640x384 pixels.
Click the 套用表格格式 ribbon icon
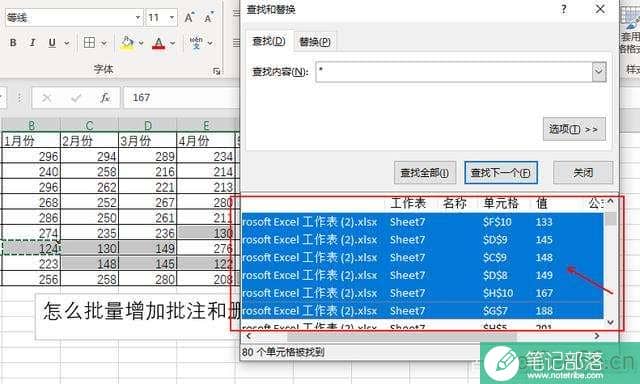[631, 31]
